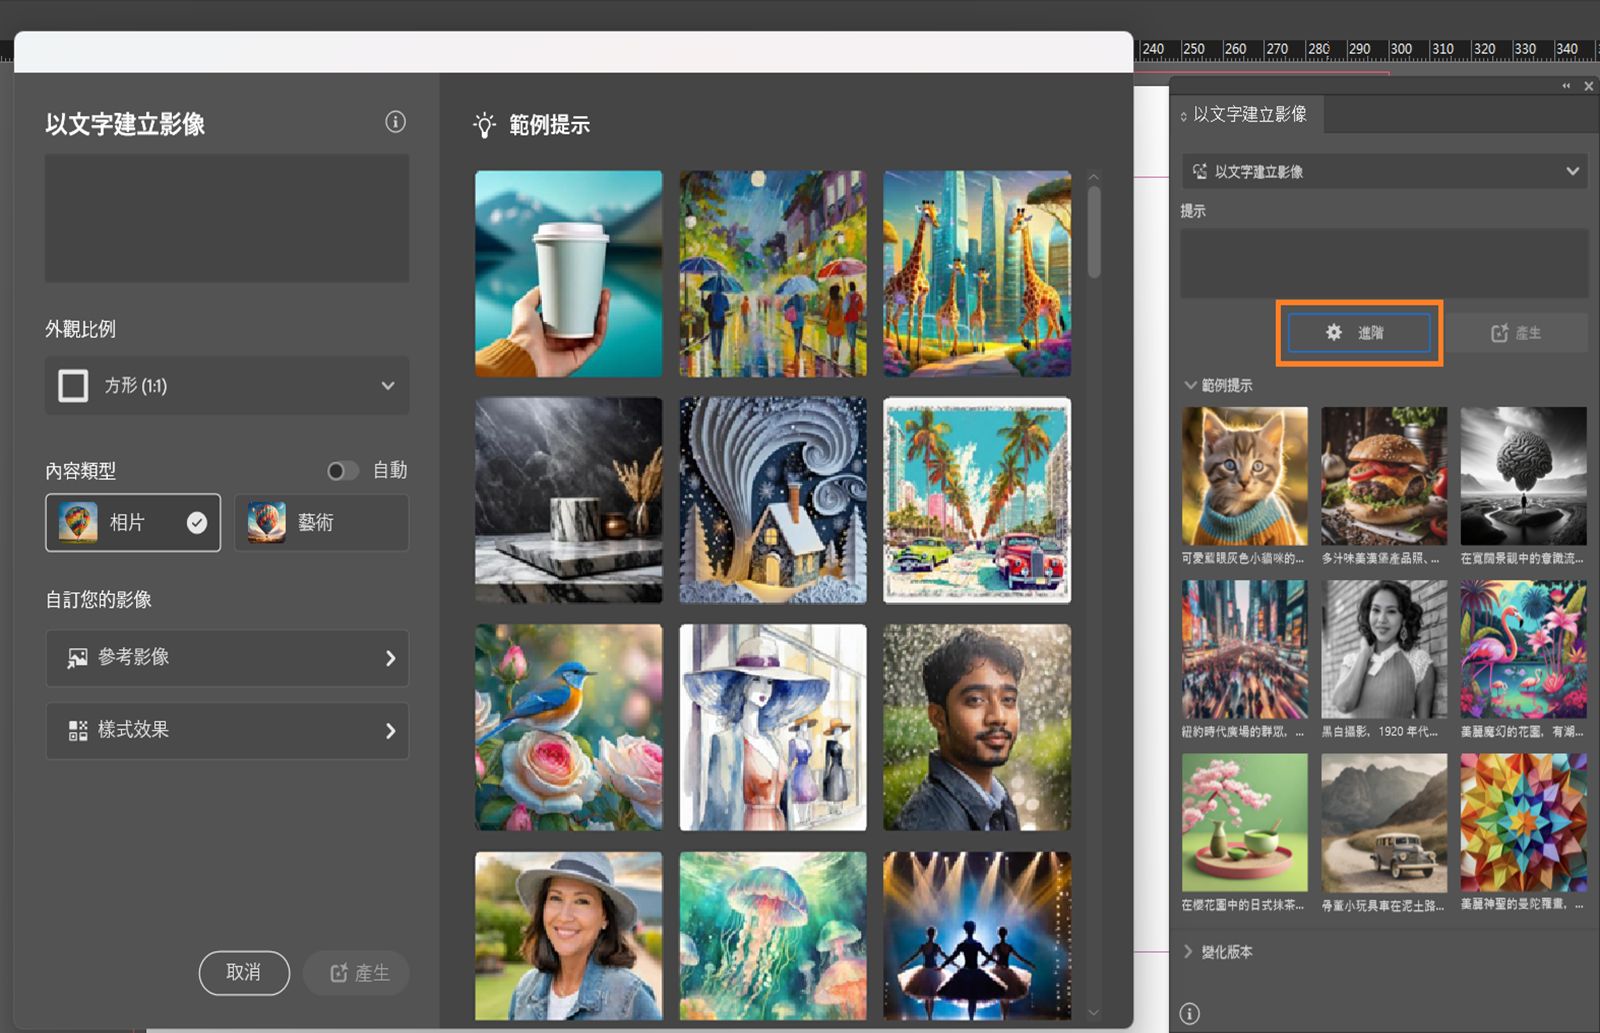Close the Text to Image panel

[1589, 86]
